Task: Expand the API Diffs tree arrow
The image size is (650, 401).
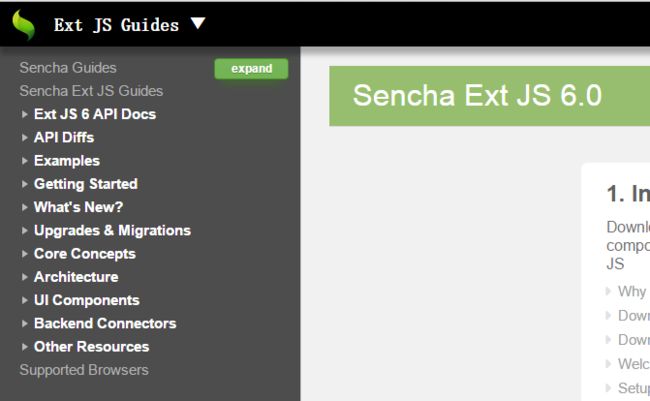Action: click(x=24, y=138)
